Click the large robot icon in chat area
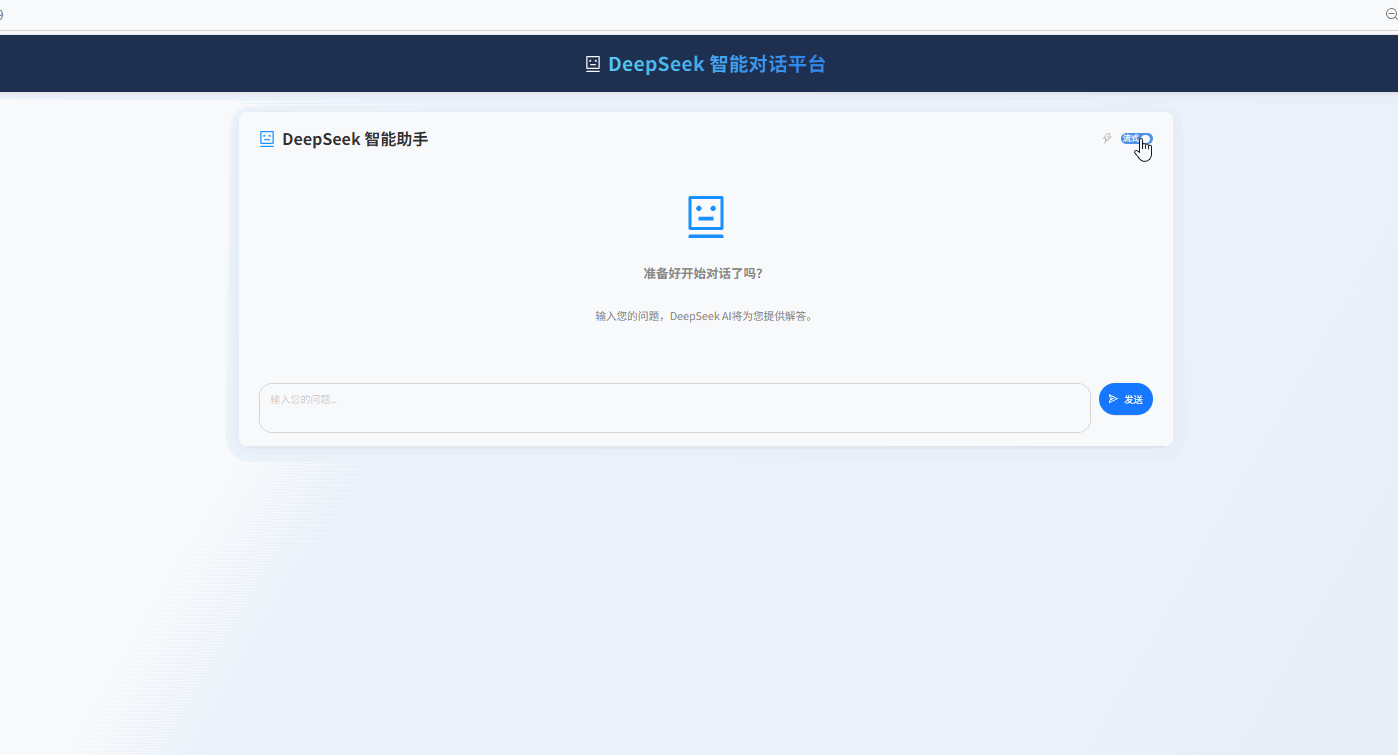This screenshot has height=755, width=1398. click(706, 217)
